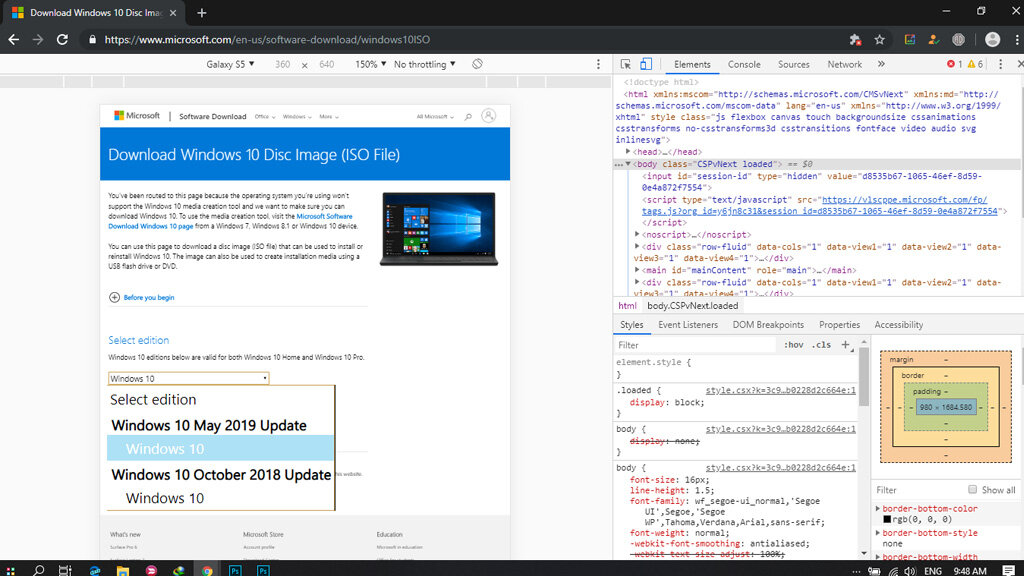
Task: Click the blocked plugin puzzle icon
Action: [855, 40]
